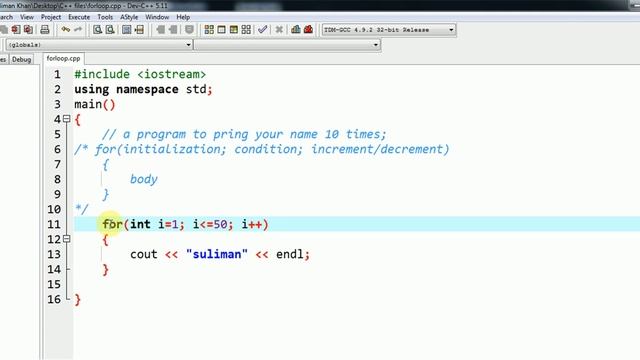Click line number 1 in the gutter

[57, 74]
